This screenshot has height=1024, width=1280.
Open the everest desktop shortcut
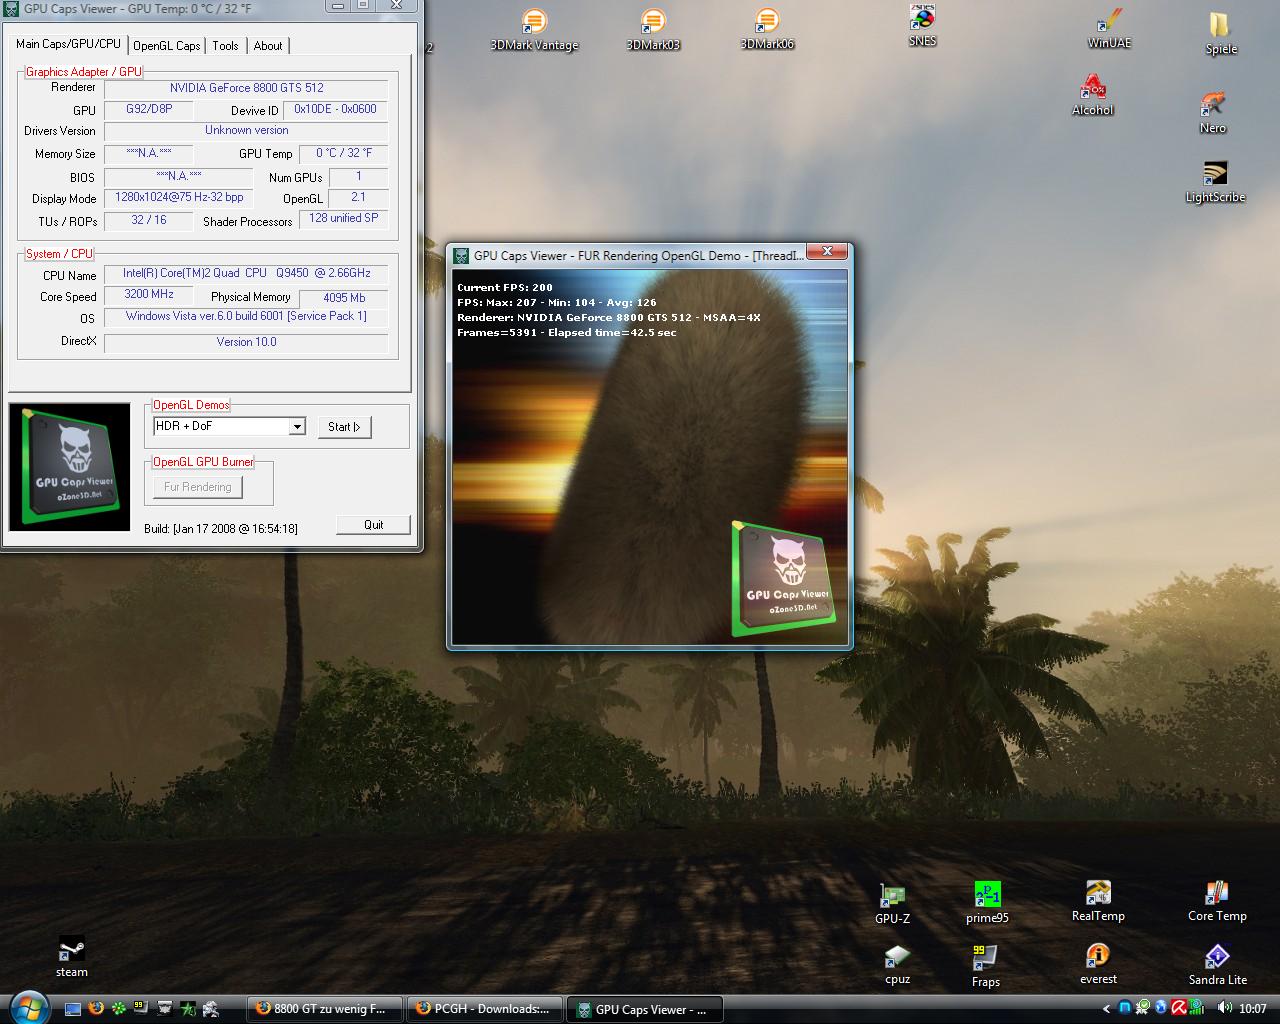point(1098,964)
